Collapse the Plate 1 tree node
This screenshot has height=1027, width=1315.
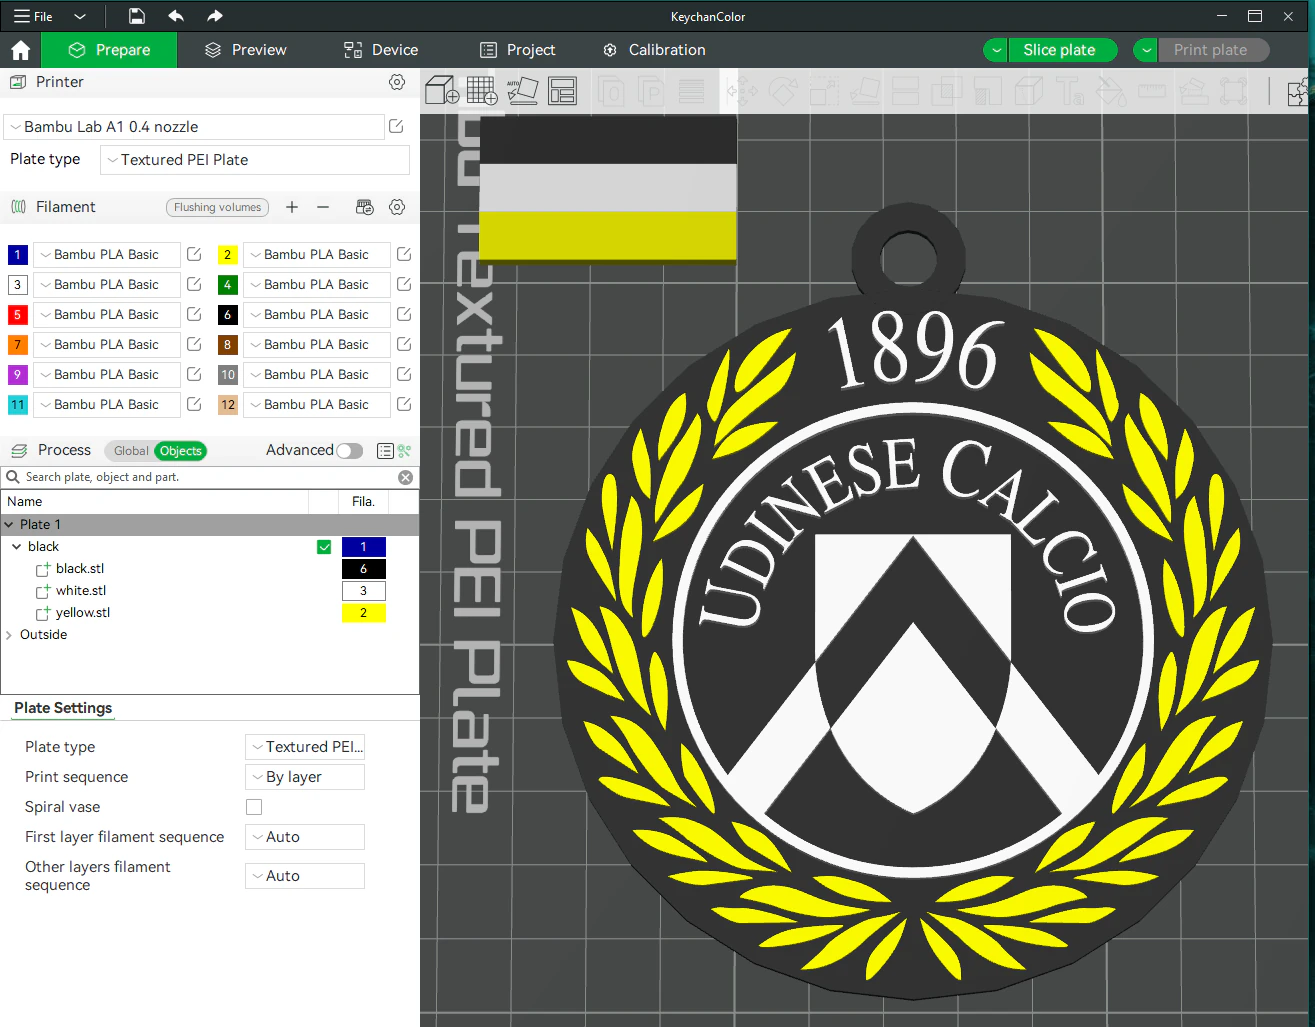tap(9, 524)
